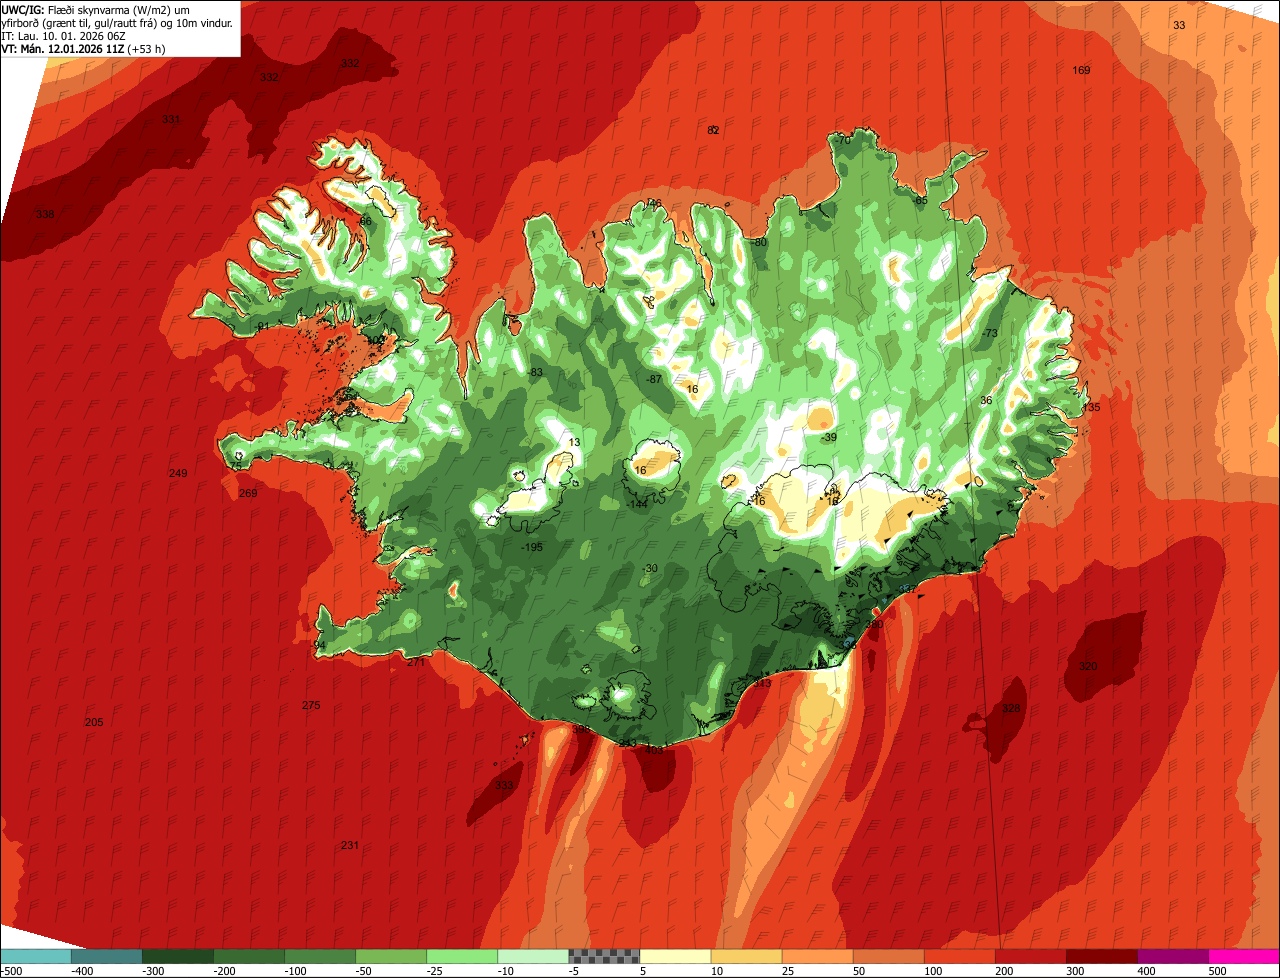
Task: Click the inland value '-39'
Action: [829, 438]
